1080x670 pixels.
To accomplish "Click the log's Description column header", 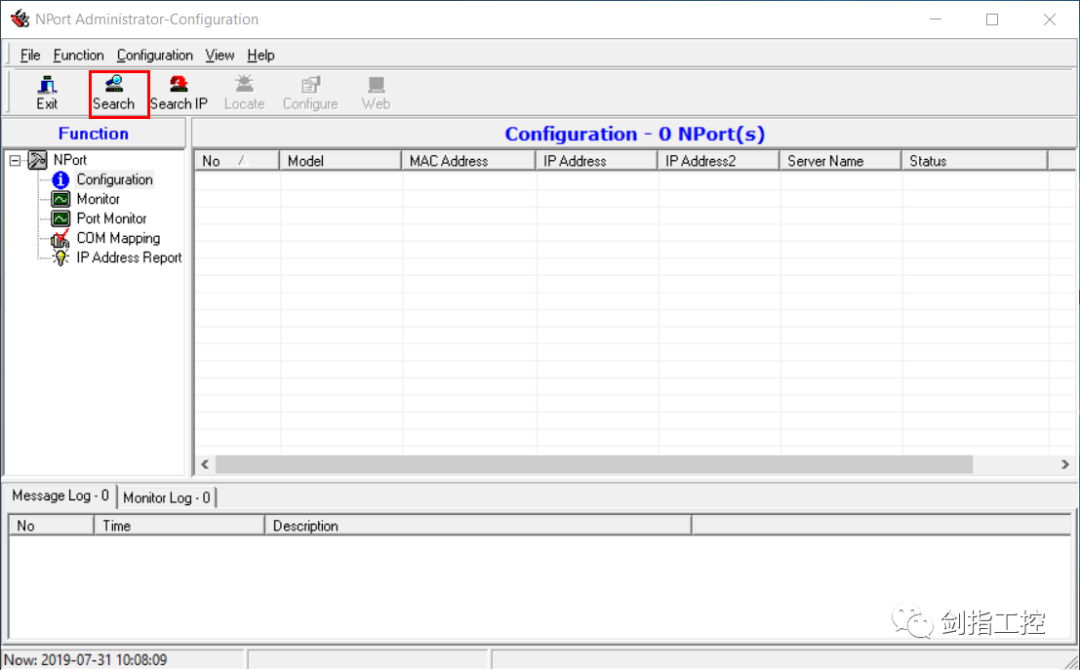I will (478, 525).
